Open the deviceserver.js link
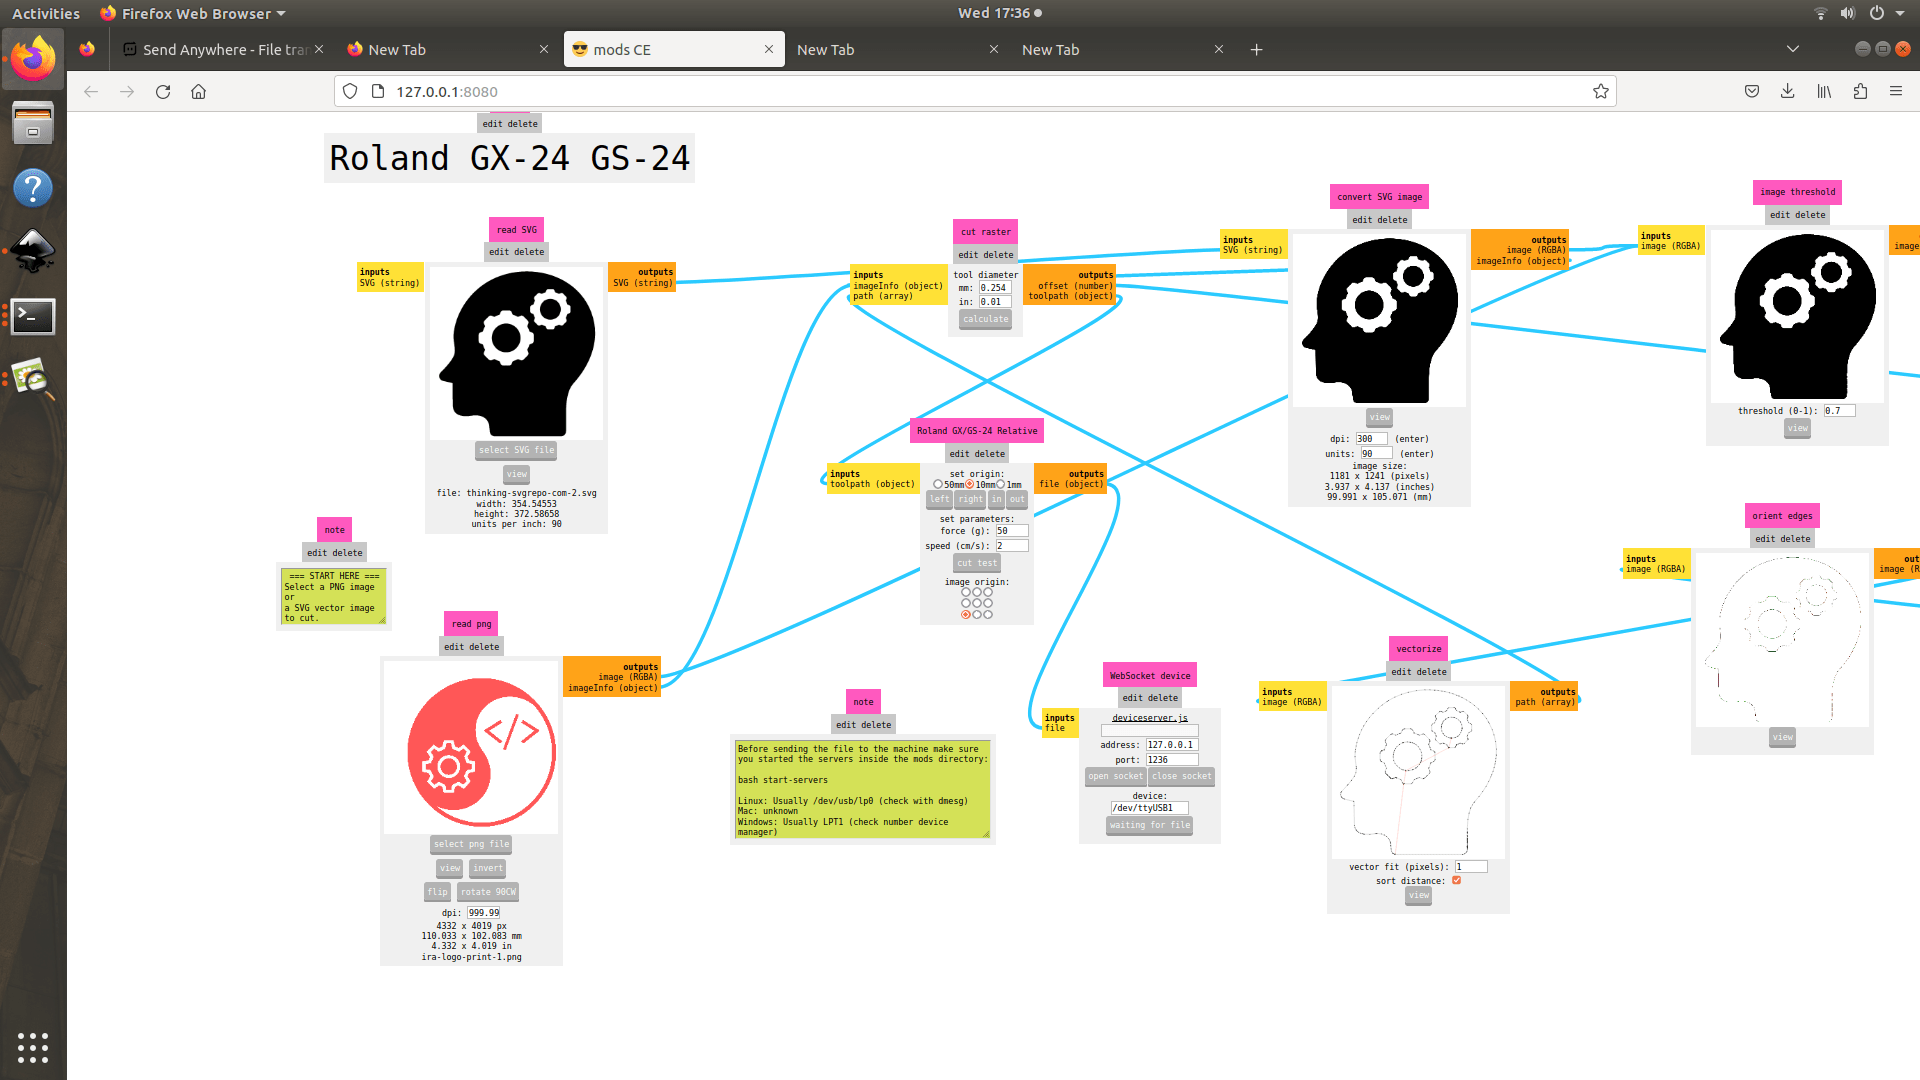Screen dimensions: 1920x1080 tap(1150, 718)
